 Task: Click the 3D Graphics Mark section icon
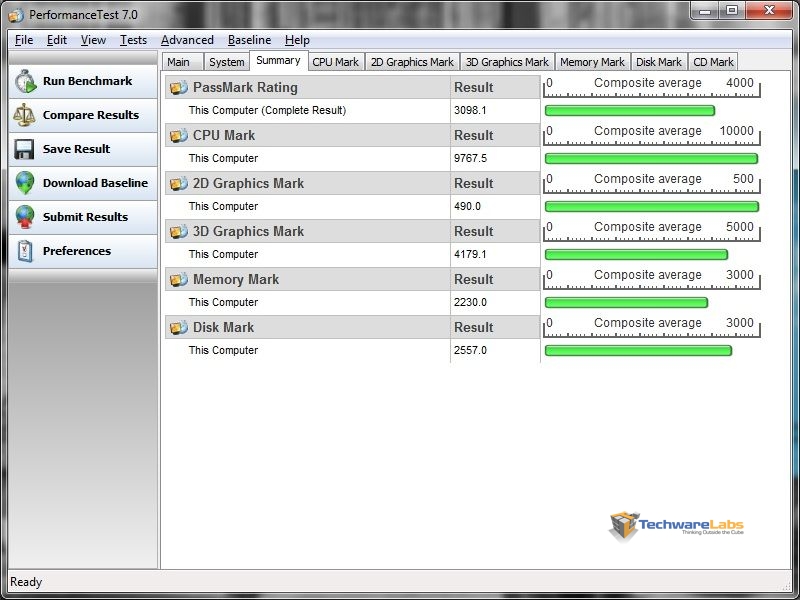[179, 232]
